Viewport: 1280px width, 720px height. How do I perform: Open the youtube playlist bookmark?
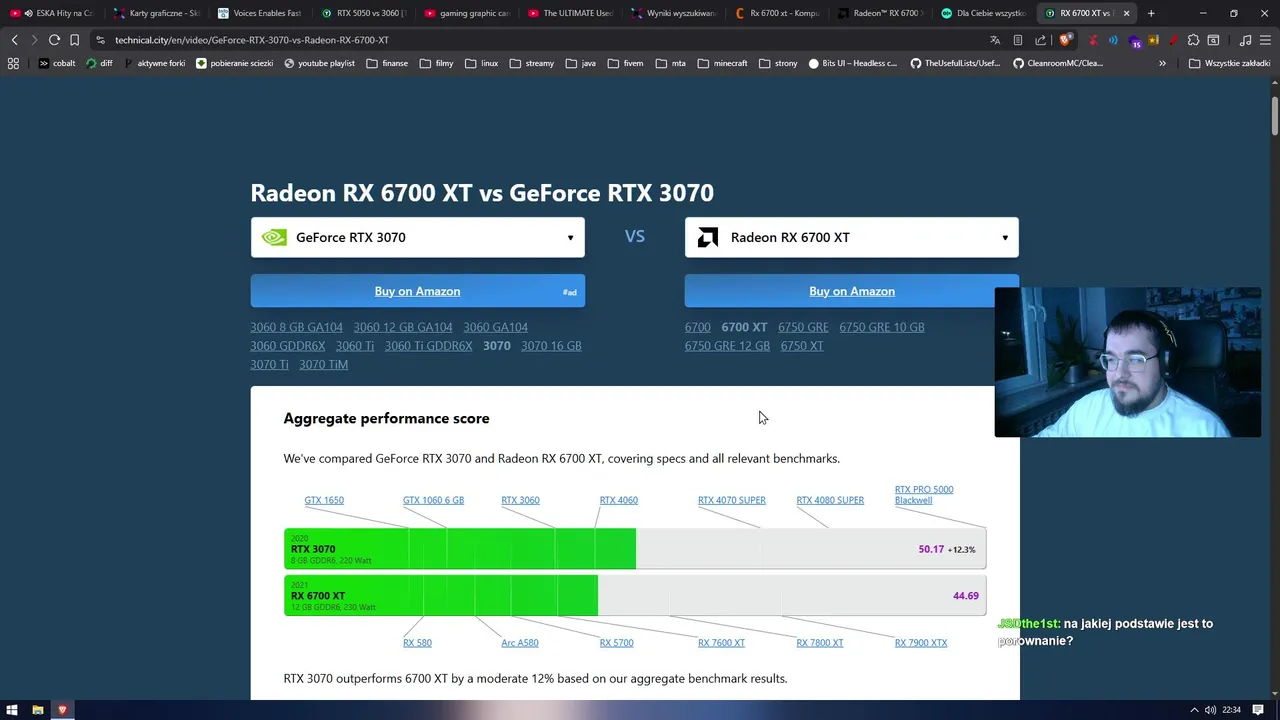click(319, 63)
